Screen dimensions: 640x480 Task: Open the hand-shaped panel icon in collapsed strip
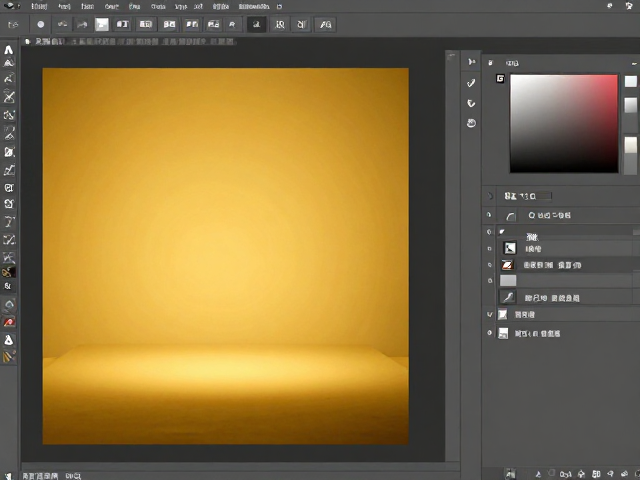coord(471,123)
